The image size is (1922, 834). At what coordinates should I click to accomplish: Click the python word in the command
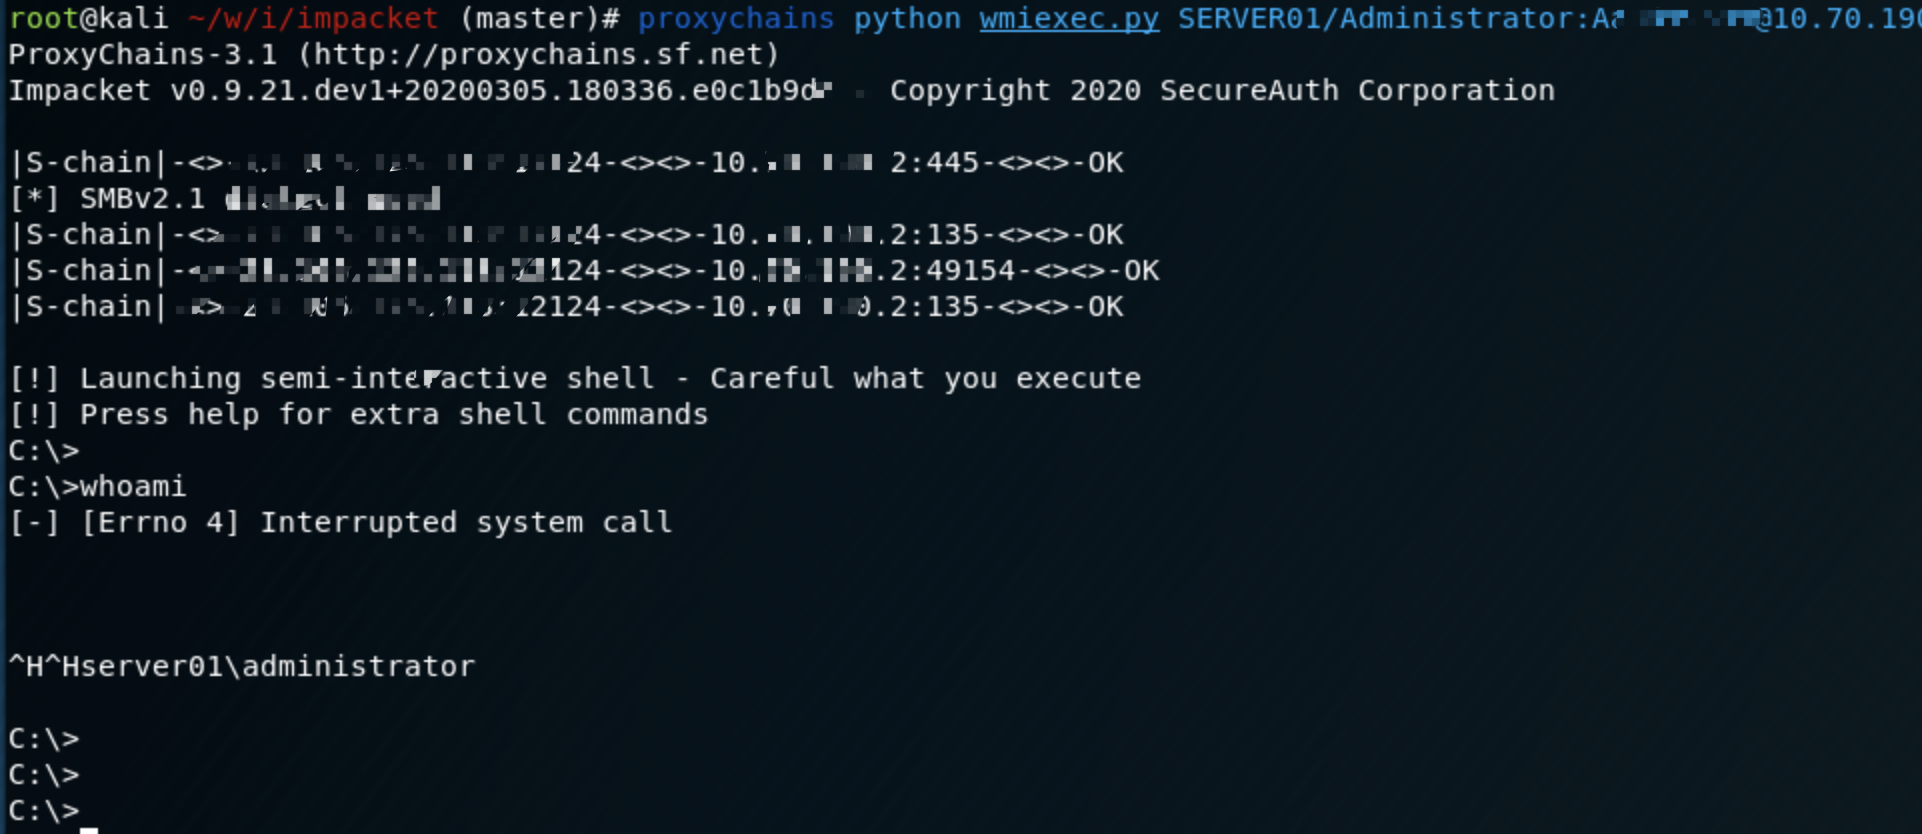point(906,19)
